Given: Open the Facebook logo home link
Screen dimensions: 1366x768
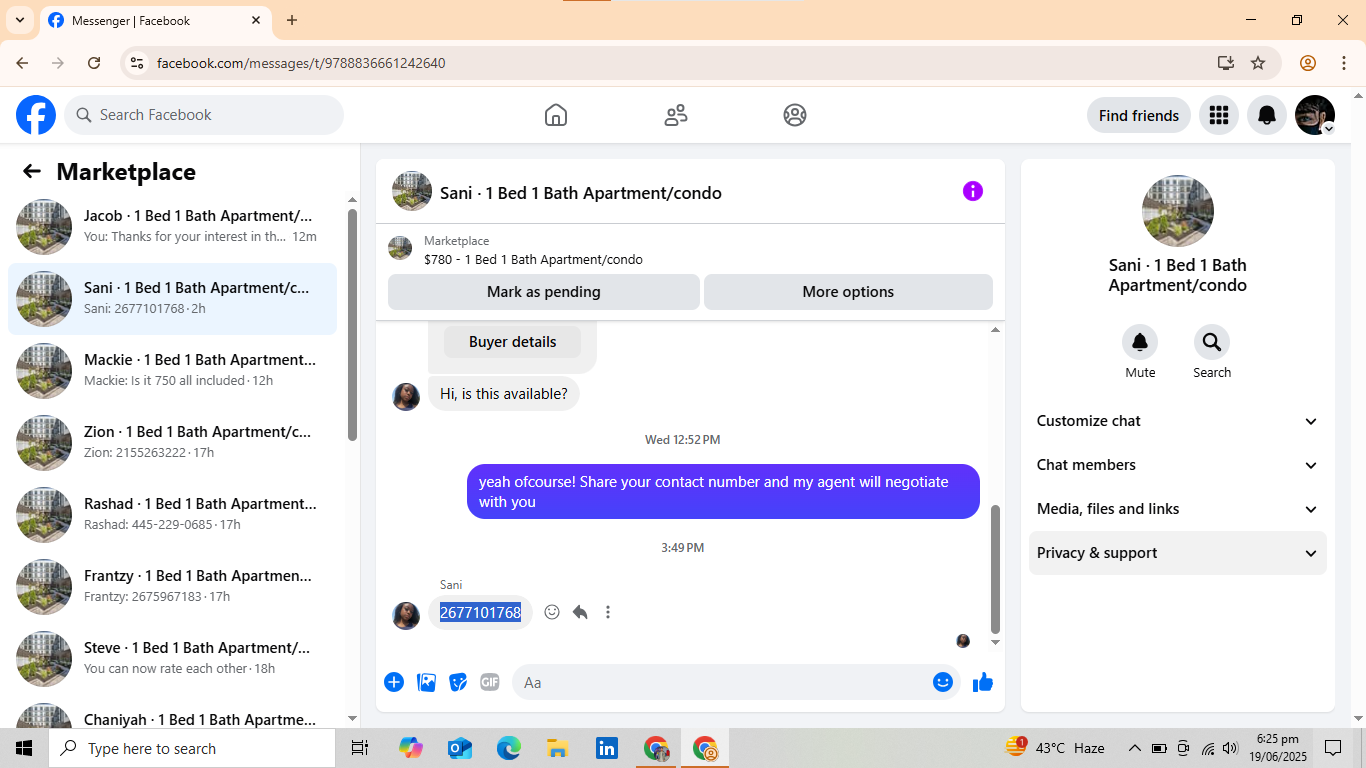Looking at the screenshot, I should tap(36, 115).
